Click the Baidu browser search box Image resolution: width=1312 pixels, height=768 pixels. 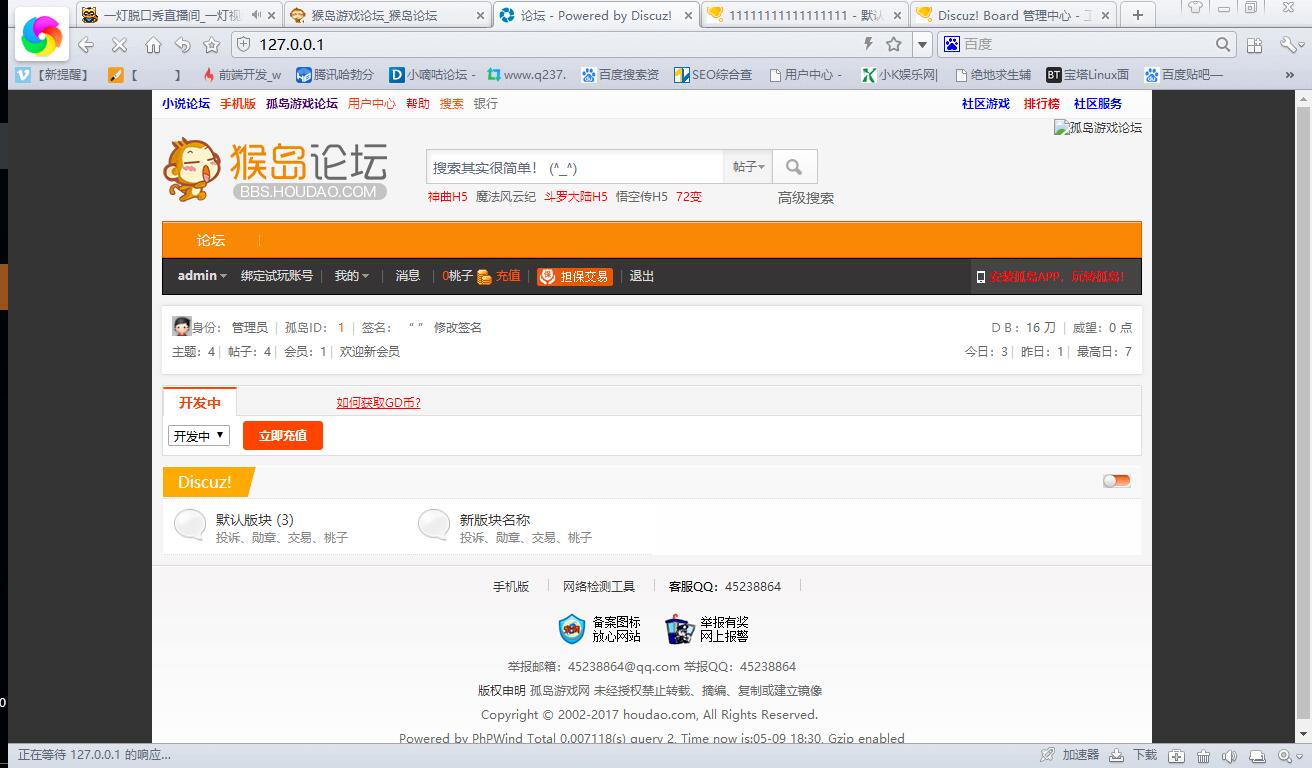1087,45
